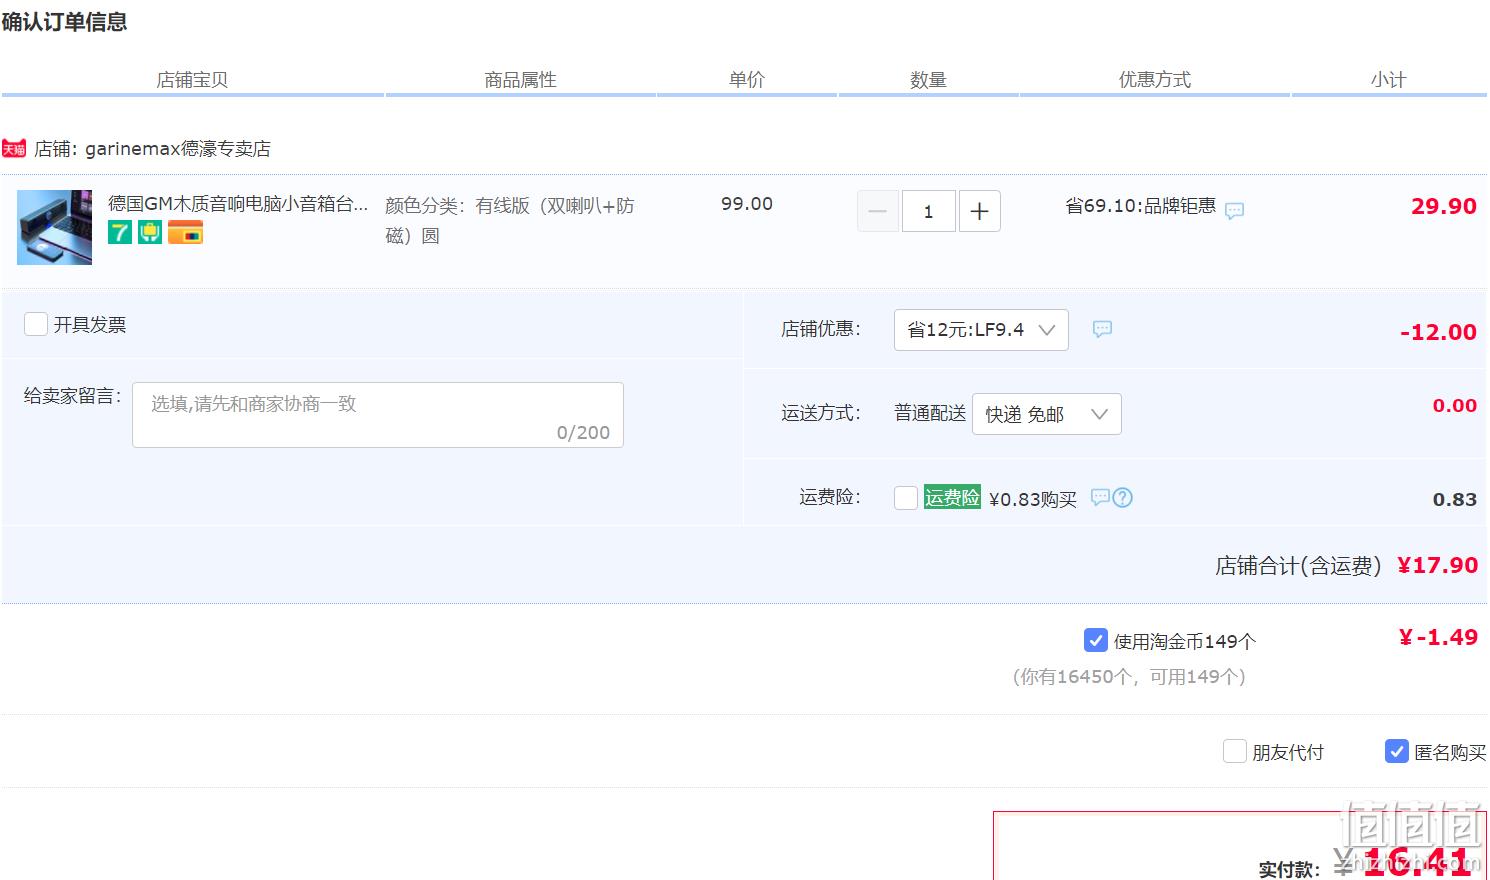
Task: Check the 朋友代付 checkbox
Action: pyautogui.click(x=1235, y=751)
